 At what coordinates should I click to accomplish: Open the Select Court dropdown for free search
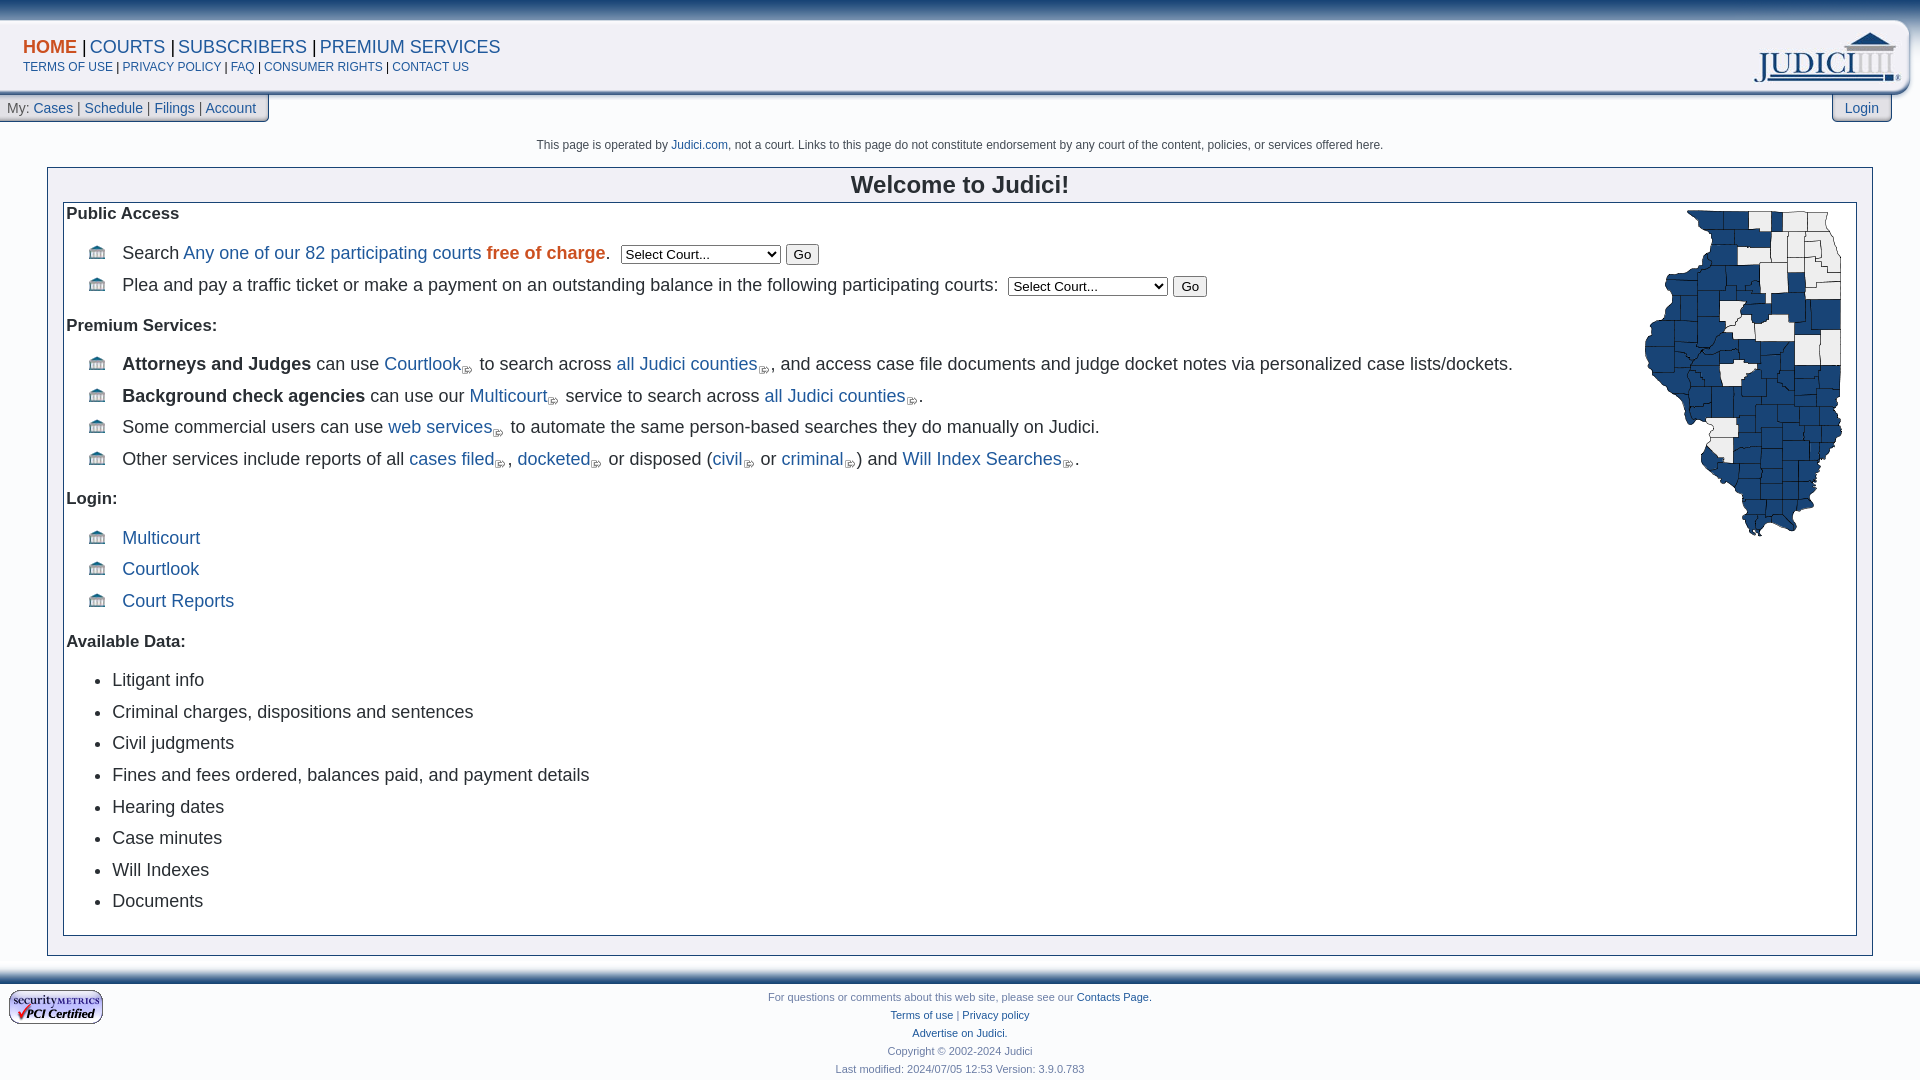[x=701, y=255]
